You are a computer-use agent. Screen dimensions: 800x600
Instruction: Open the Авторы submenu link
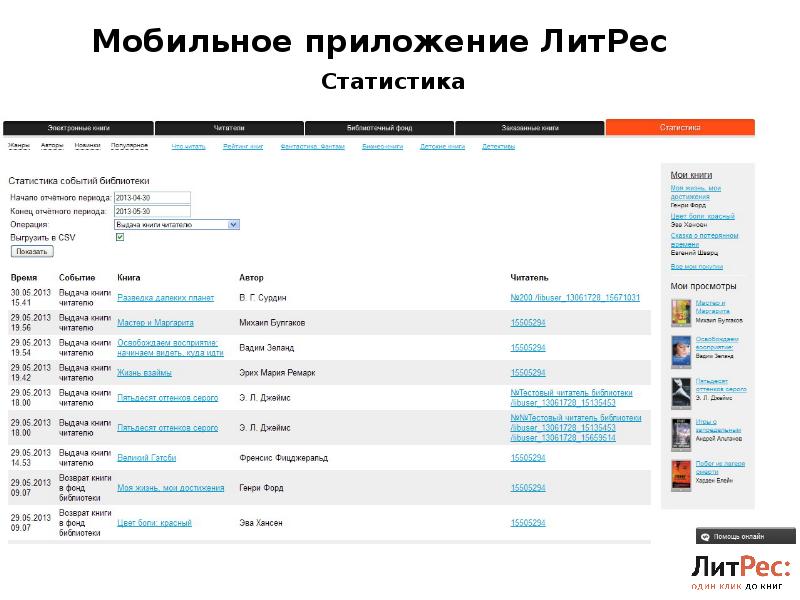[x=52, y=146]
